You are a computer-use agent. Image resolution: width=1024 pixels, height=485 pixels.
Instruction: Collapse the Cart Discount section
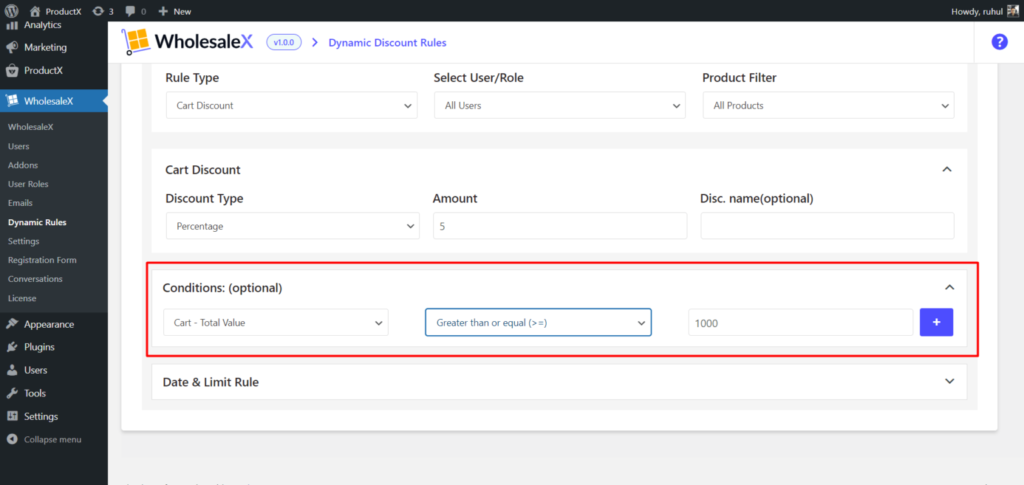click(x=947, y=169)
